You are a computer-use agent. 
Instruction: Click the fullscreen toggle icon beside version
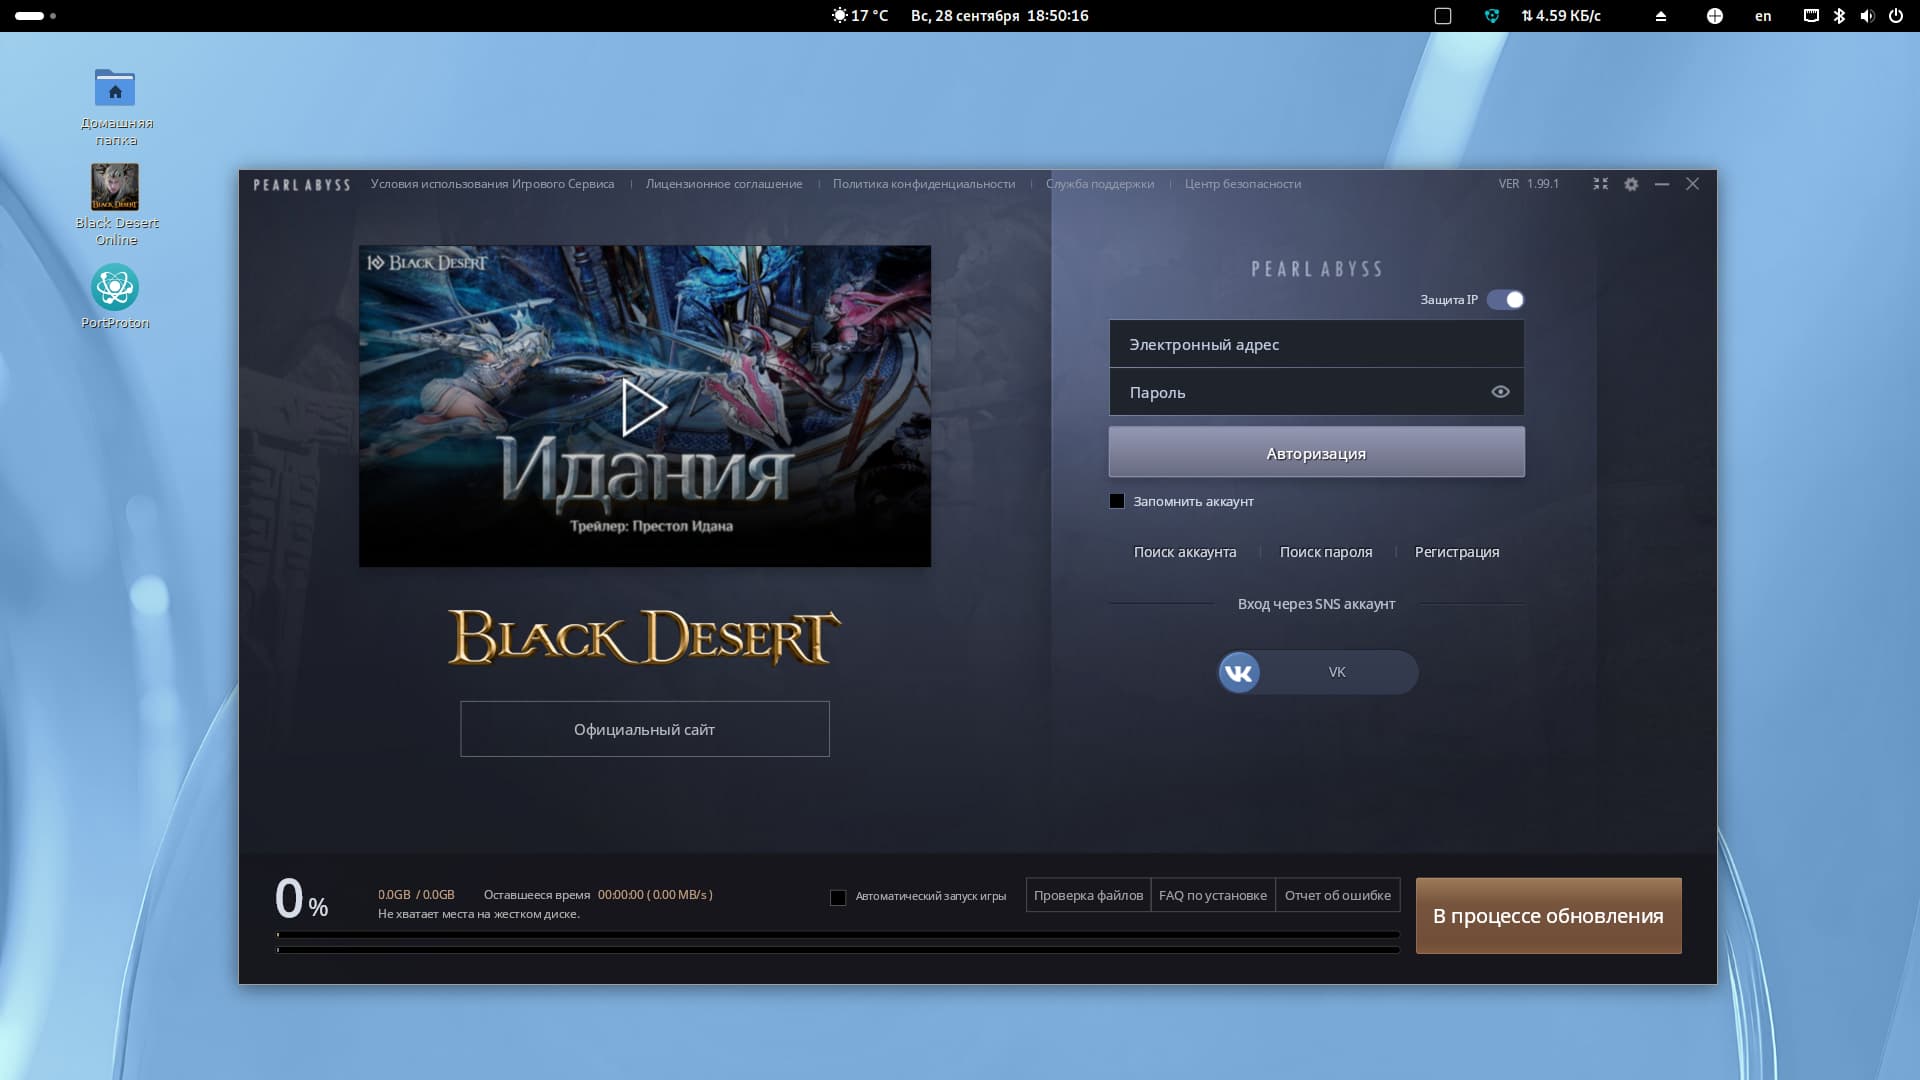1600,184
